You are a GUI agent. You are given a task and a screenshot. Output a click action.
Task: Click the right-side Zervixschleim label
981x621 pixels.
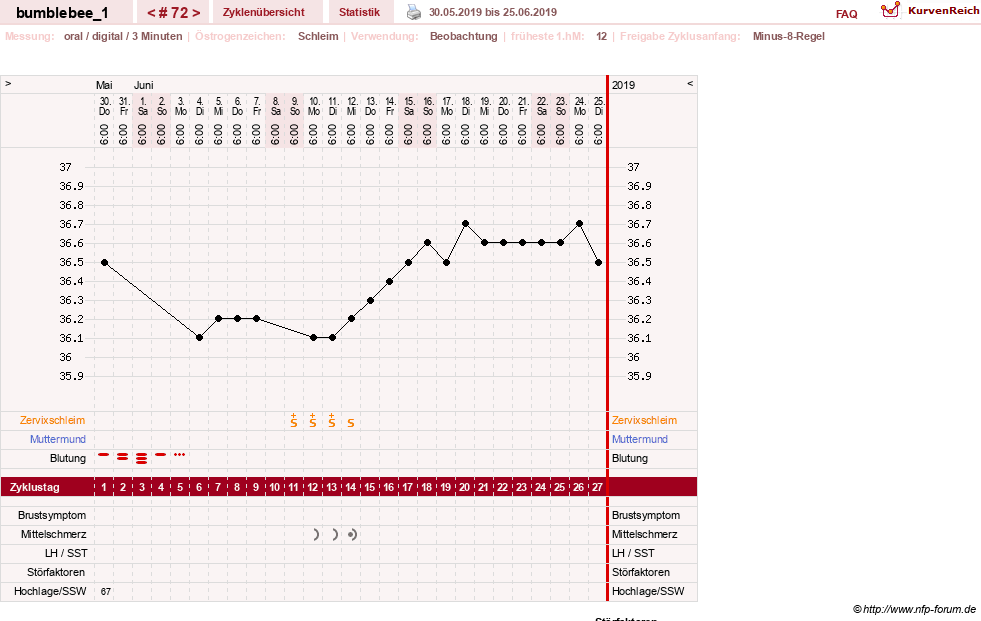point(644,420)
